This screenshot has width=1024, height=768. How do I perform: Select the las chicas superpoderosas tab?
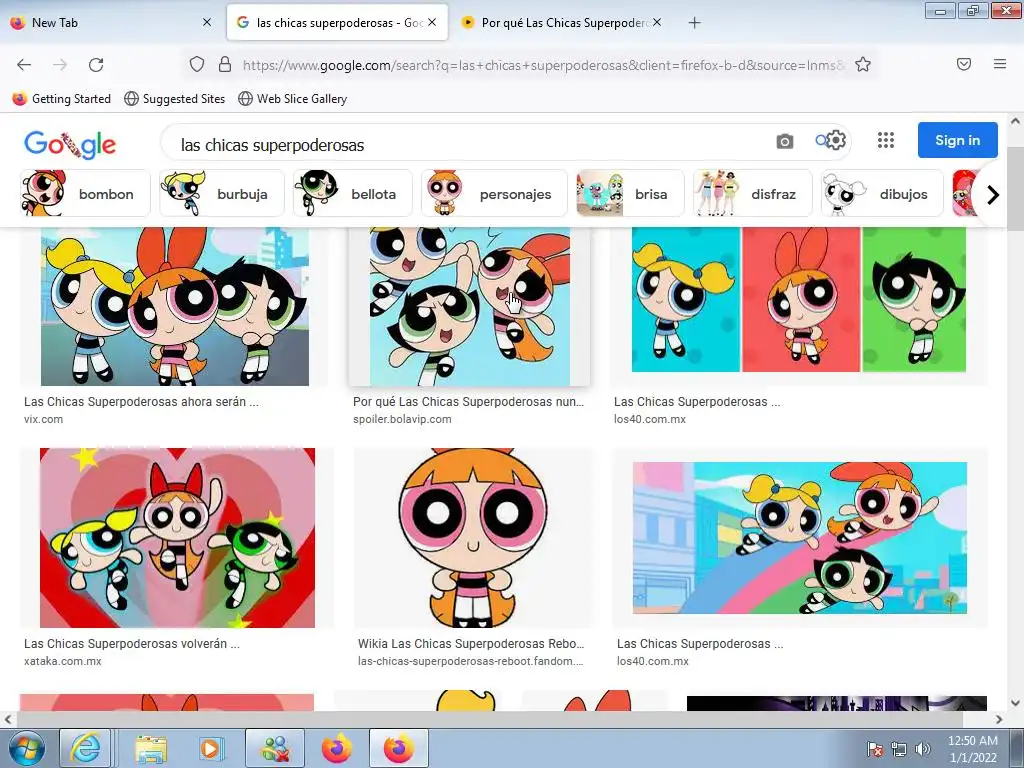pos(337,22)
